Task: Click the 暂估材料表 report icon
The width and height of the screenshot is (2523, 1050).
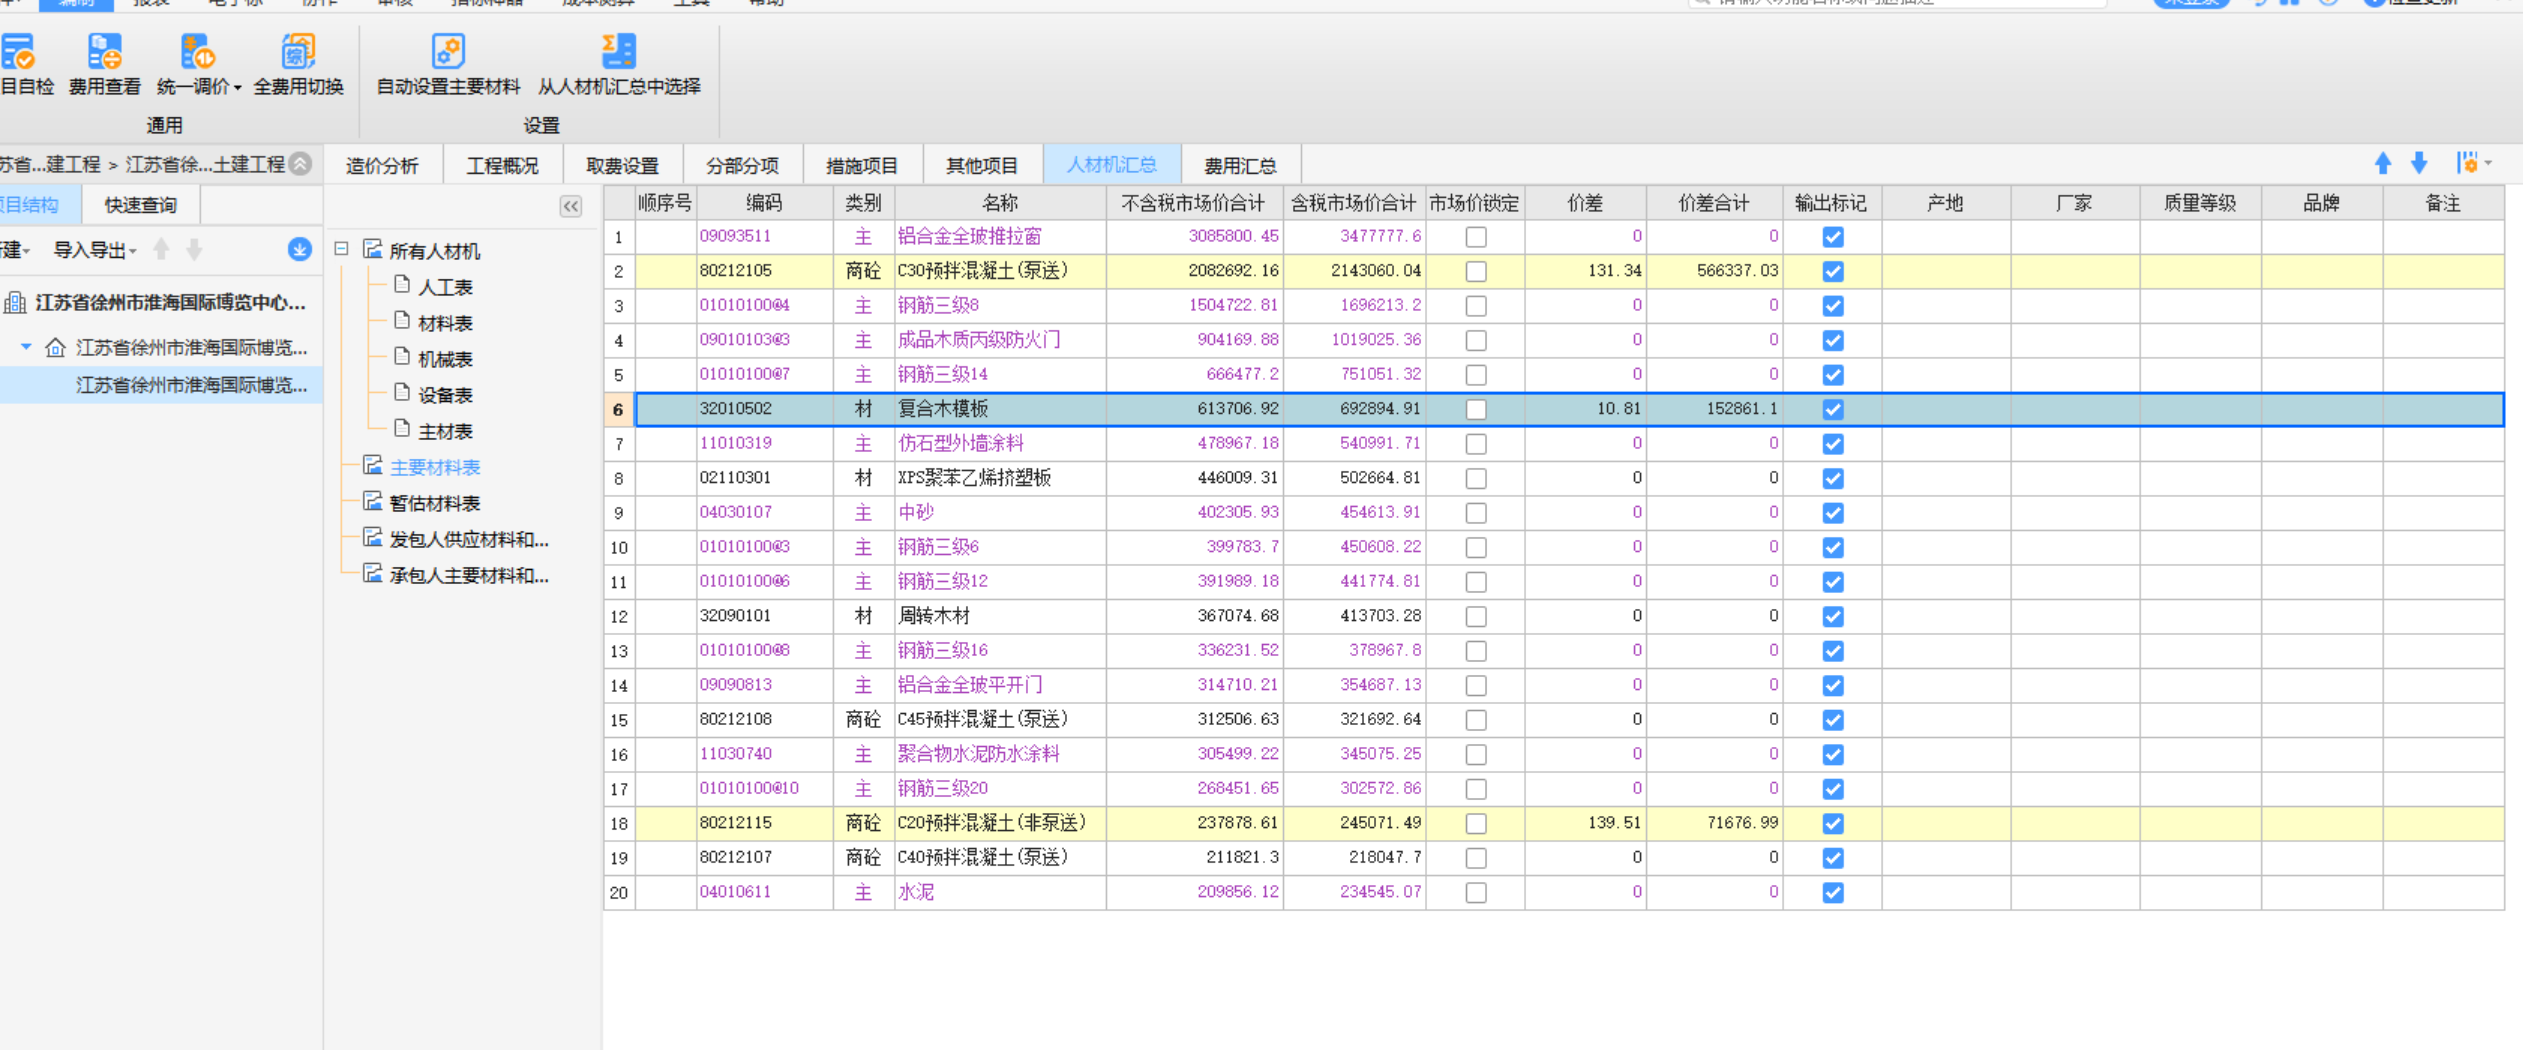Action: point(373,502)
